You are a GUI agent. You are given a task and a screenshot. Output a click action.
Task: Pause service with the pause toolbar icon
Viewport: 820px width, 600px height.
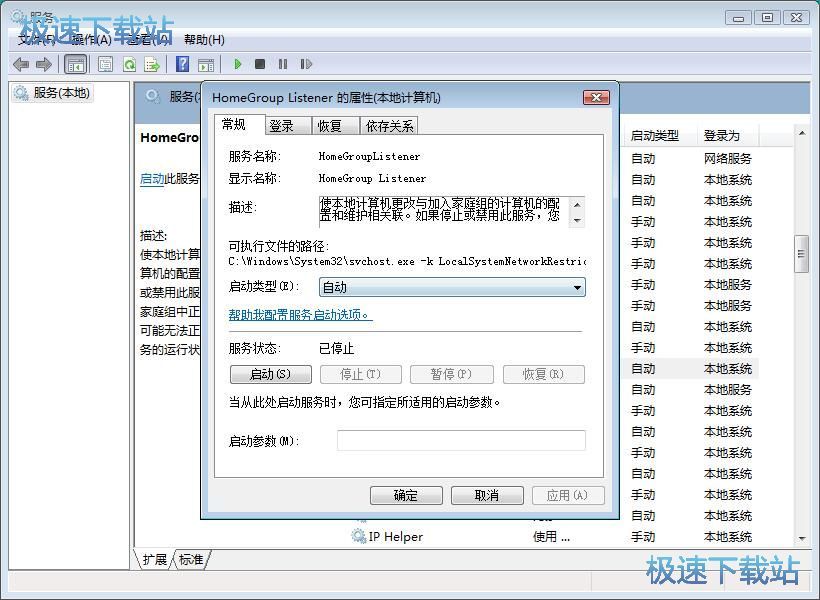click(x=283, y=64)
